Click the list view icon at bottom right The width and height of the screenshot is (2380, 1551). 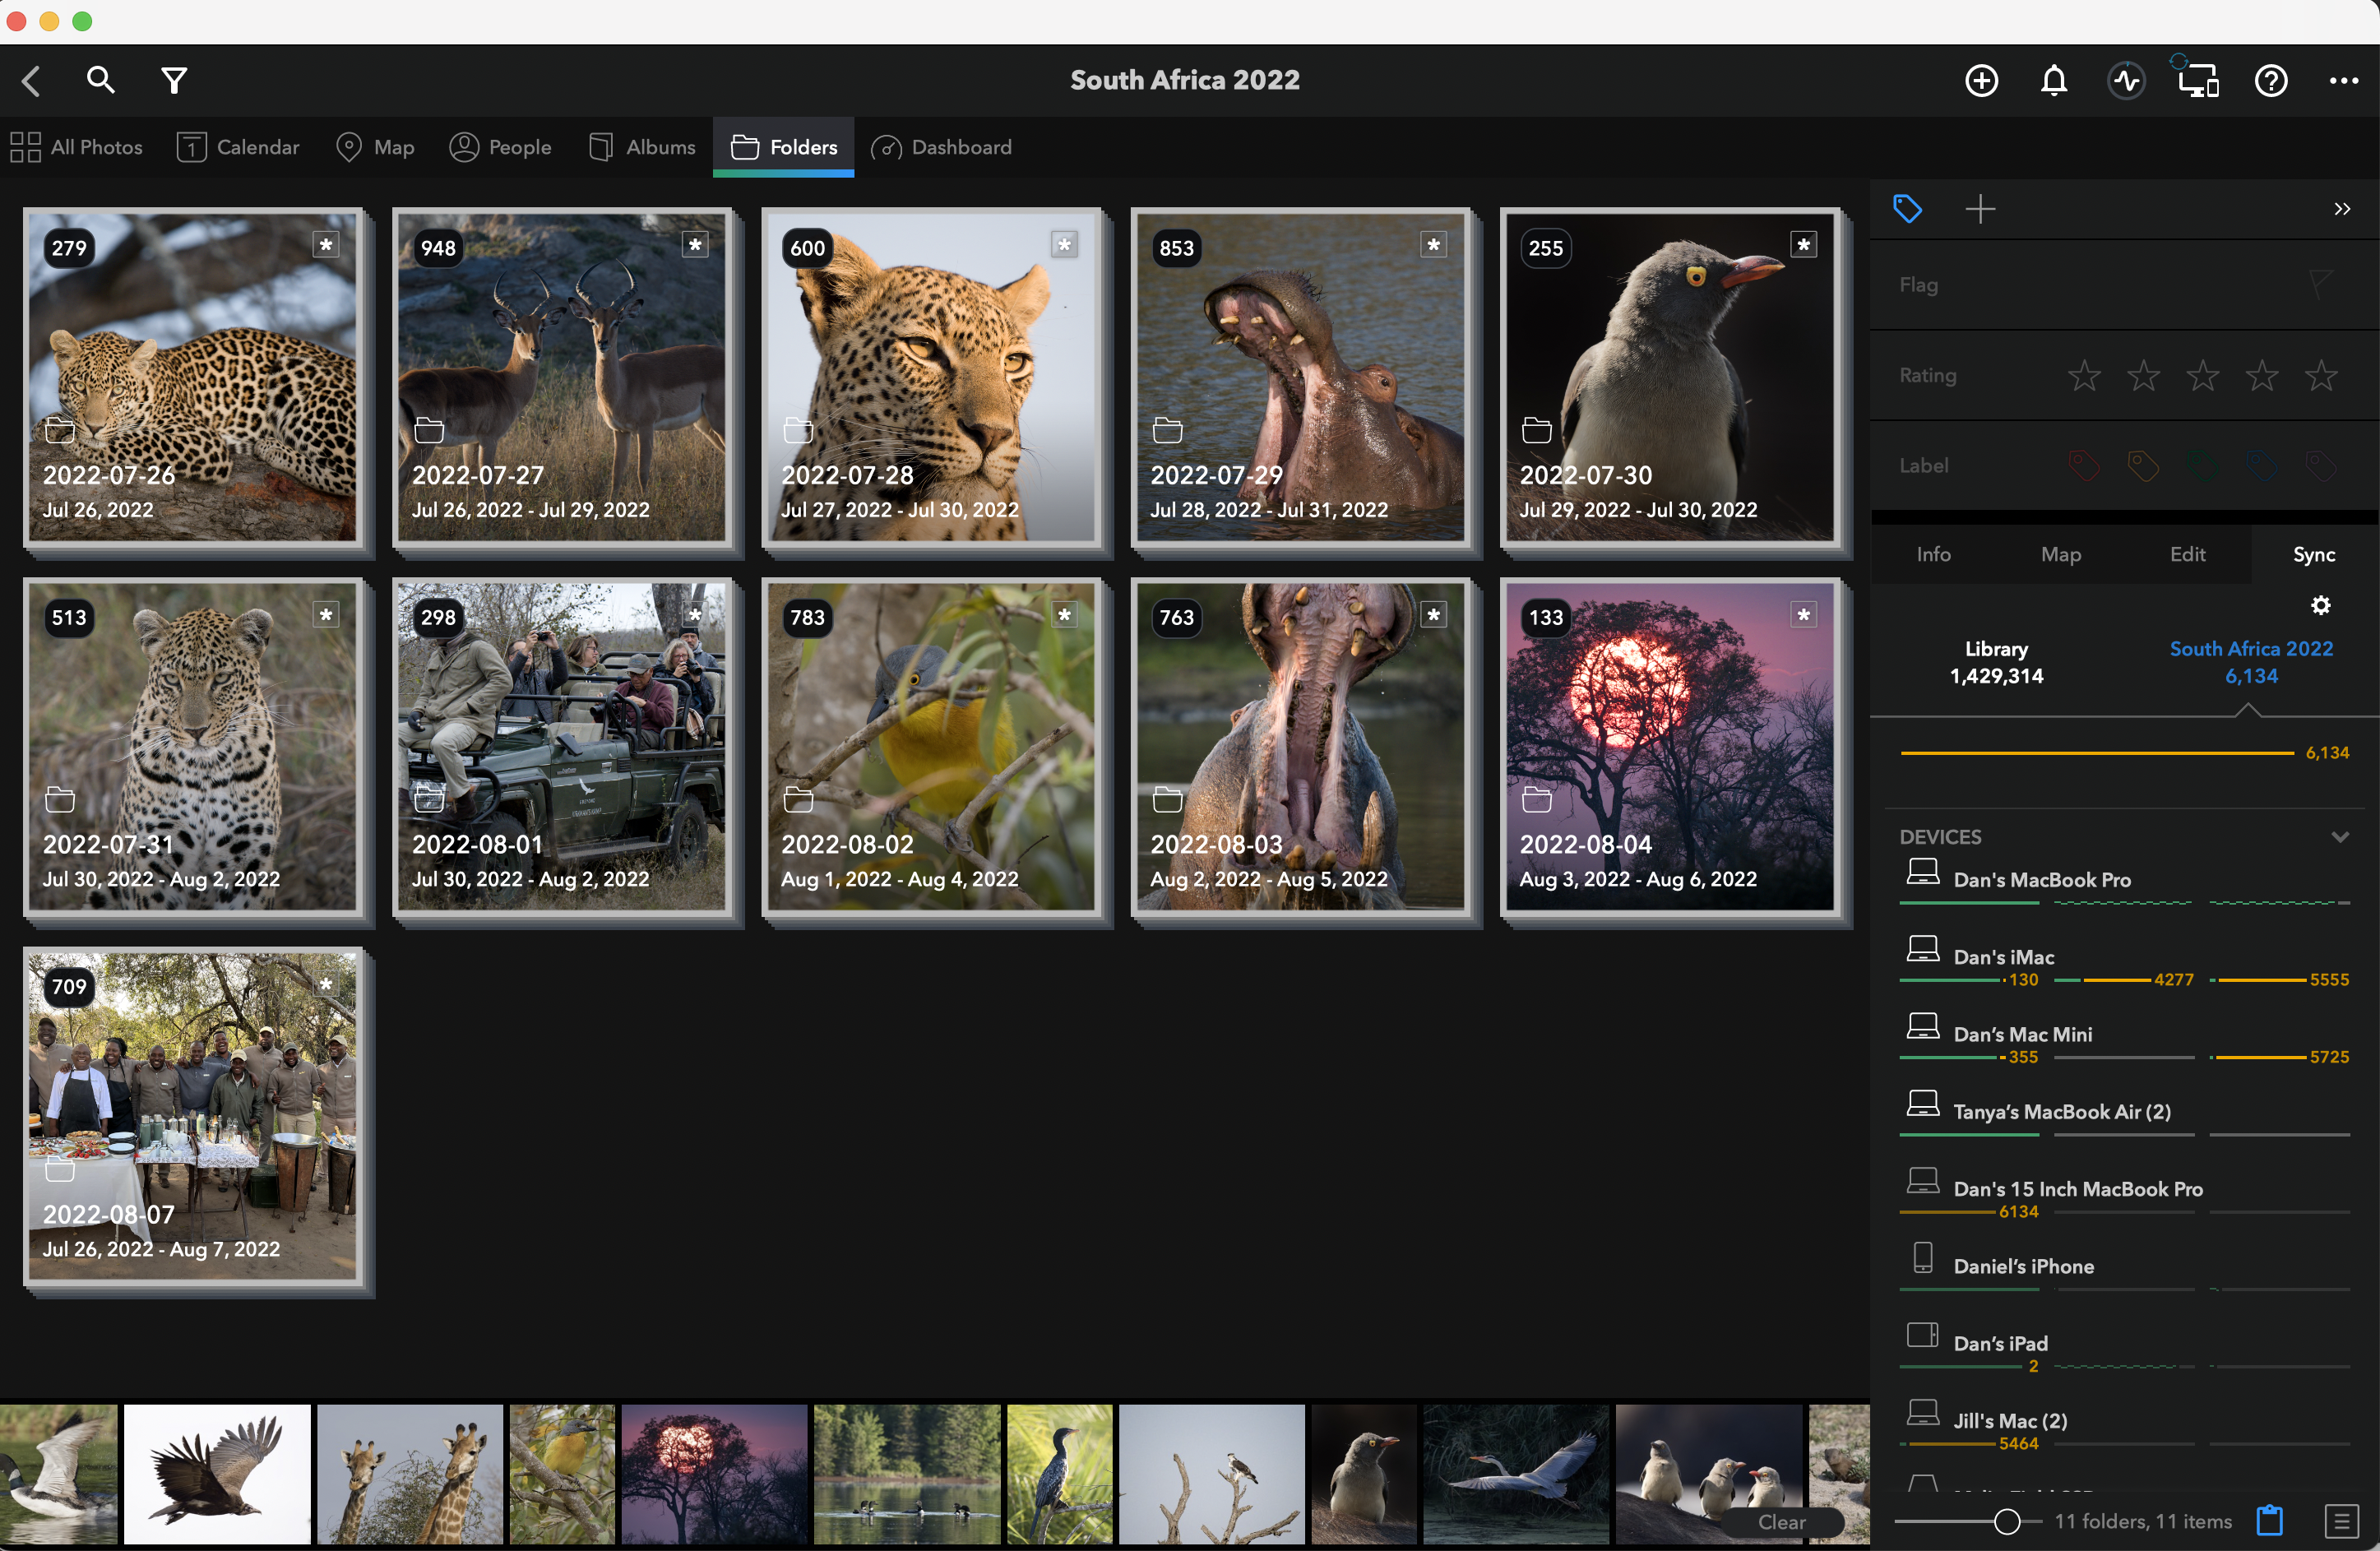pos(2341,1521)
